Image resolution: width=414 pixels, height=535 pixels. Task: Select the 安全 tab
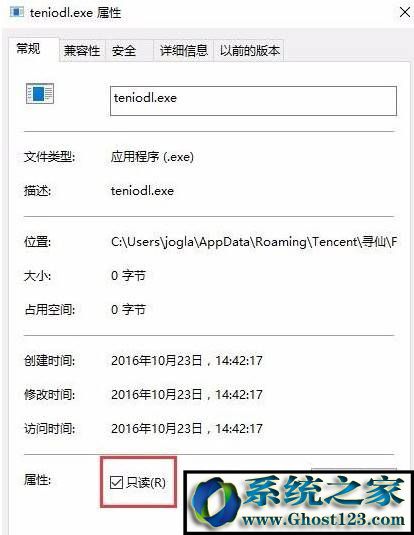point(124,50)
